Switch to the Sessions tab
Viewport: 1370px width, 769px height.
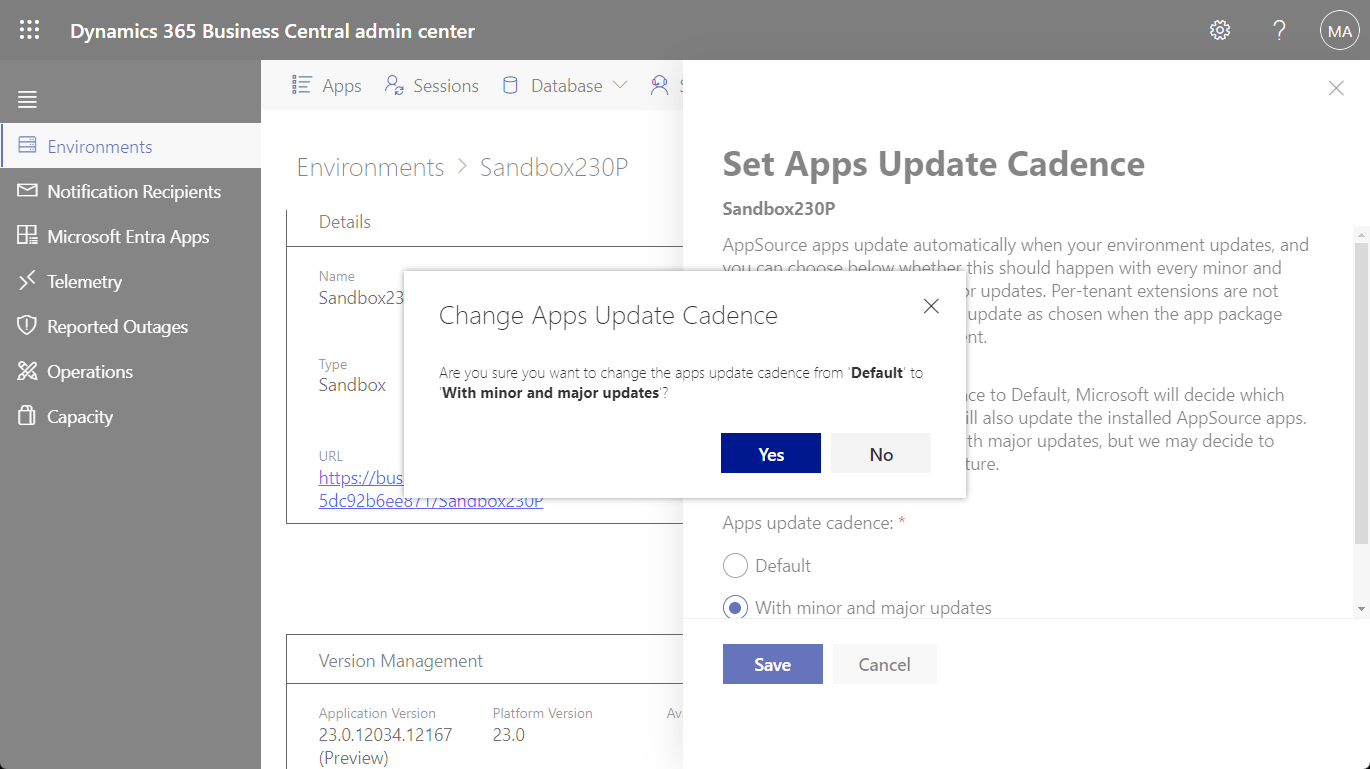[x=431, y=86]
